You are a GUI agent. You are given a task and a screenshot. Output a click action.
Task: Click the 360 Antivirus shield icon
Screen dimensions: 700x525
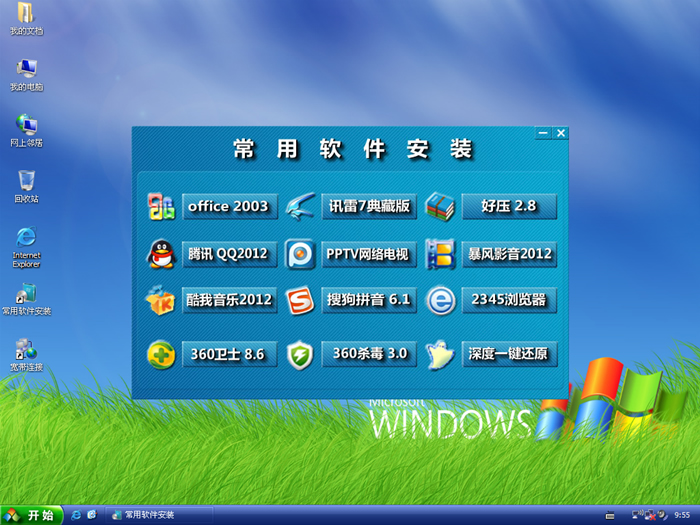[301, 354]
